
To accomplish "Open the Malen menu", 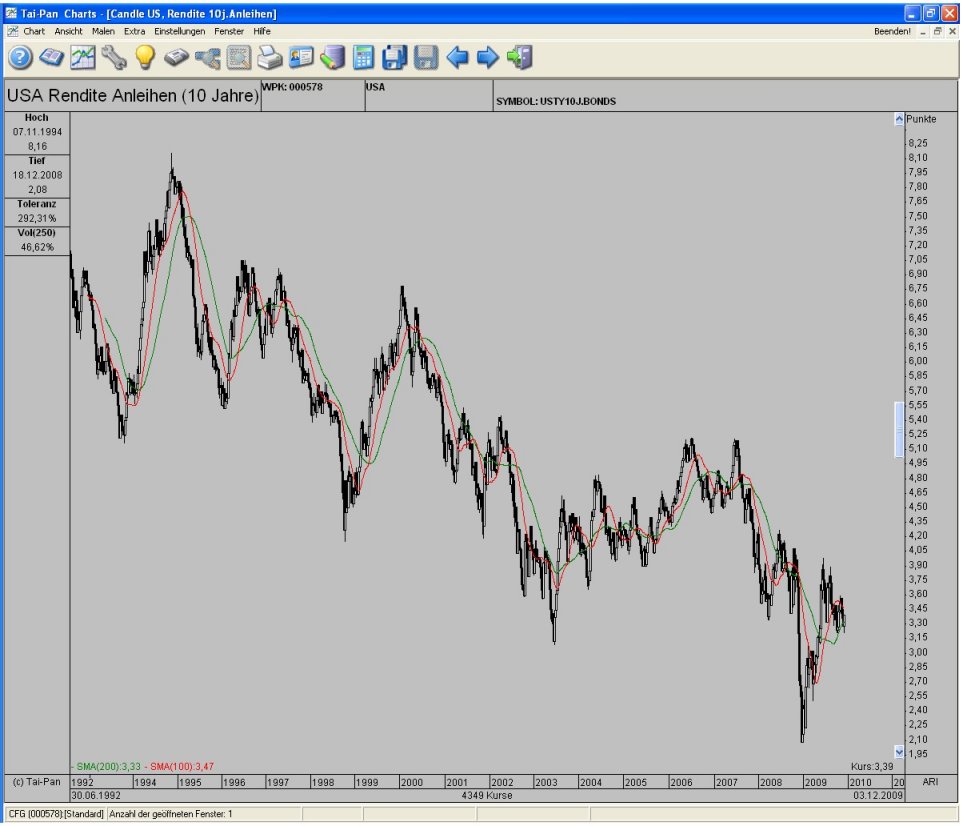I will tap(103, 31).
